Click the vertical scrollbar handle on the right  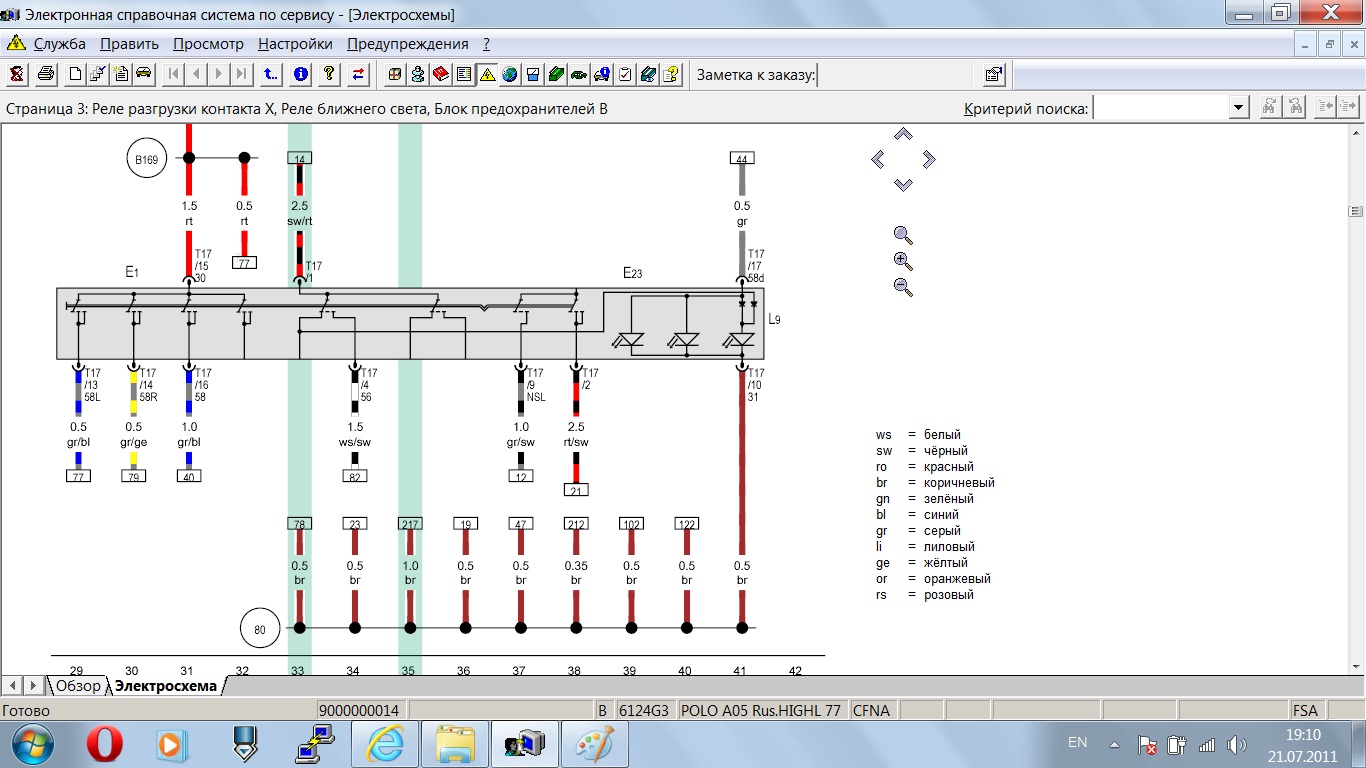tap(1356, 211)
